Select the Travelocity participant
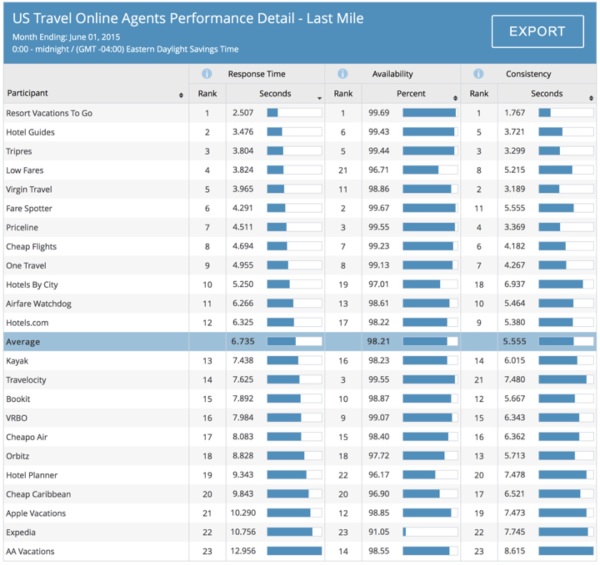600x565 pixels. click(26, 380)
